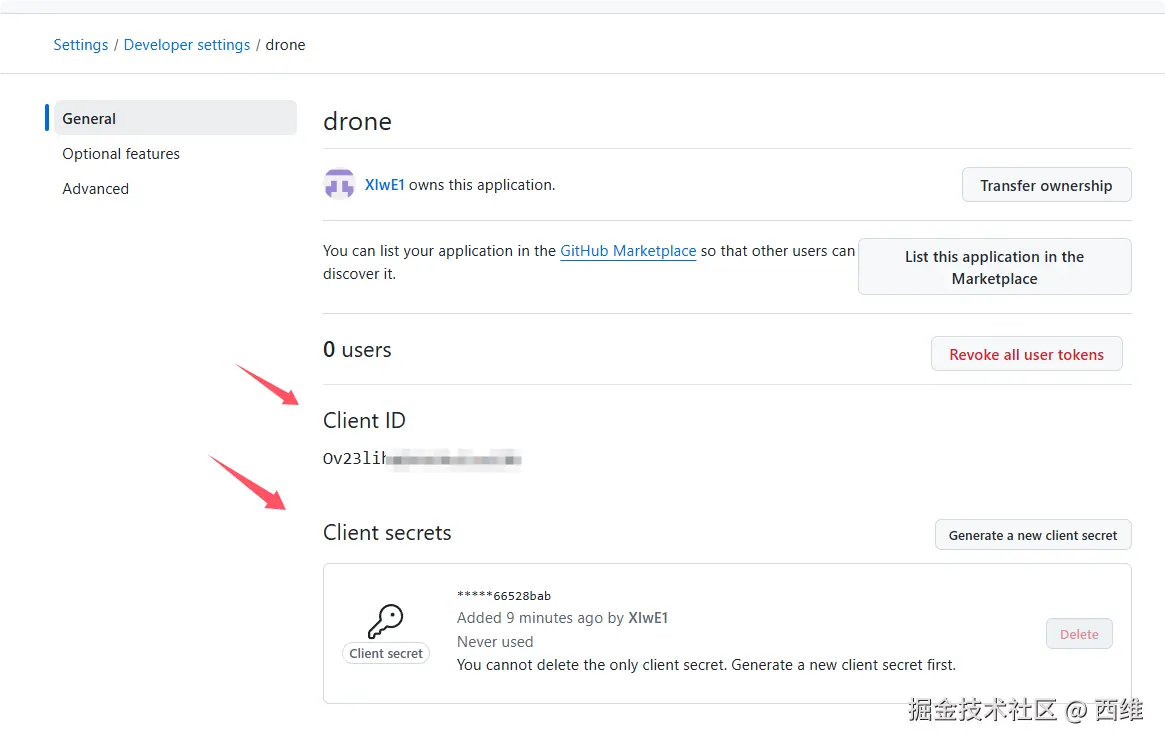
Task: Click Transfer ownership button
Action: (1046, 185)
